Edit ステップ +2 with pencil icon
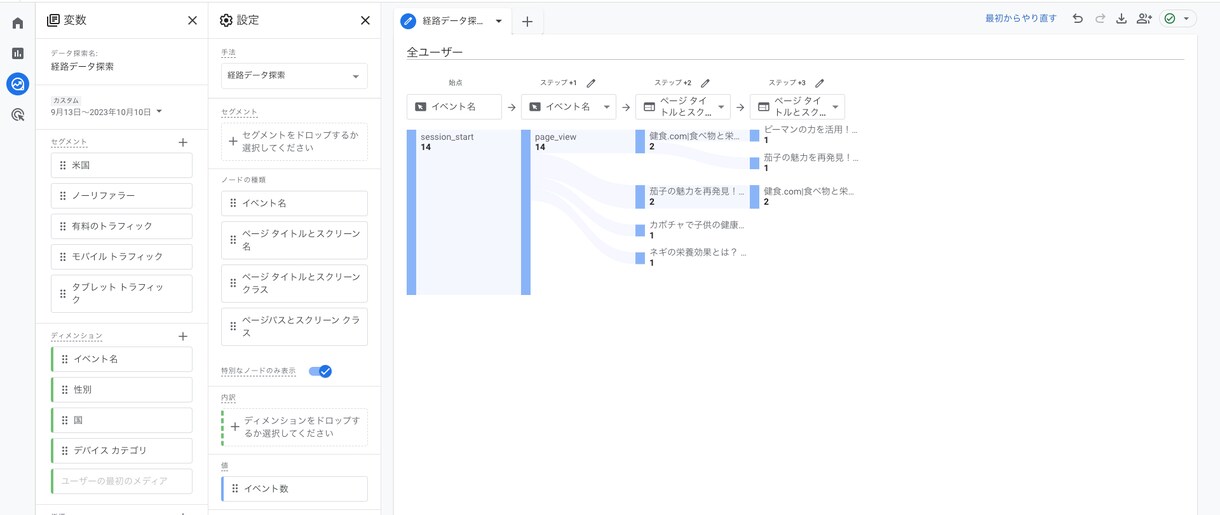This screenshot has height=515, width=1220. tap(705, 83)
